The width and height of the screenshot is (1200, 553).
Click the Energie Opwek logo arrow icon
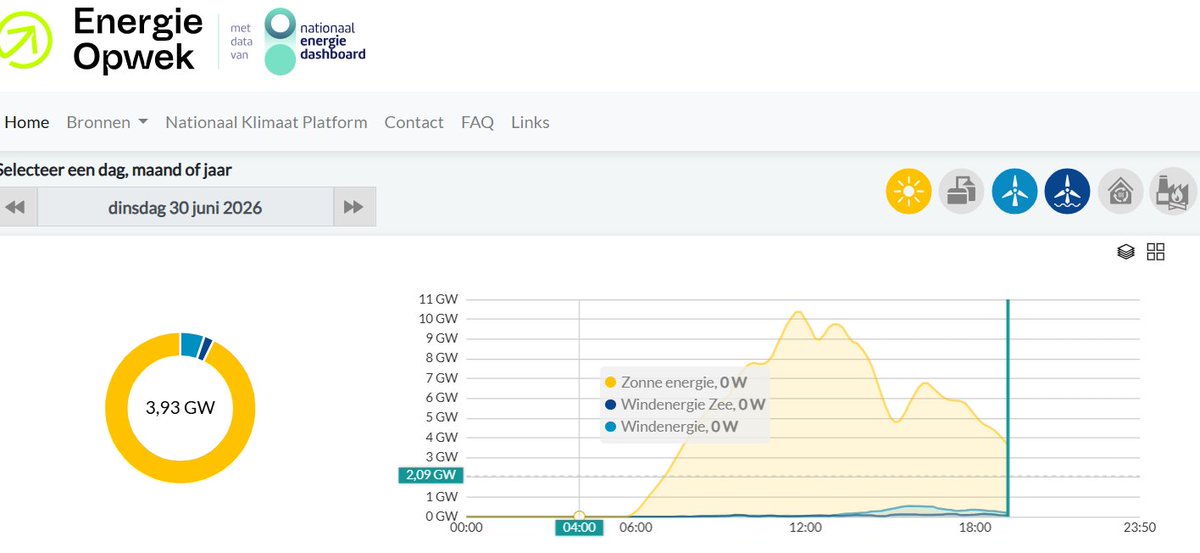pos(27,42)
